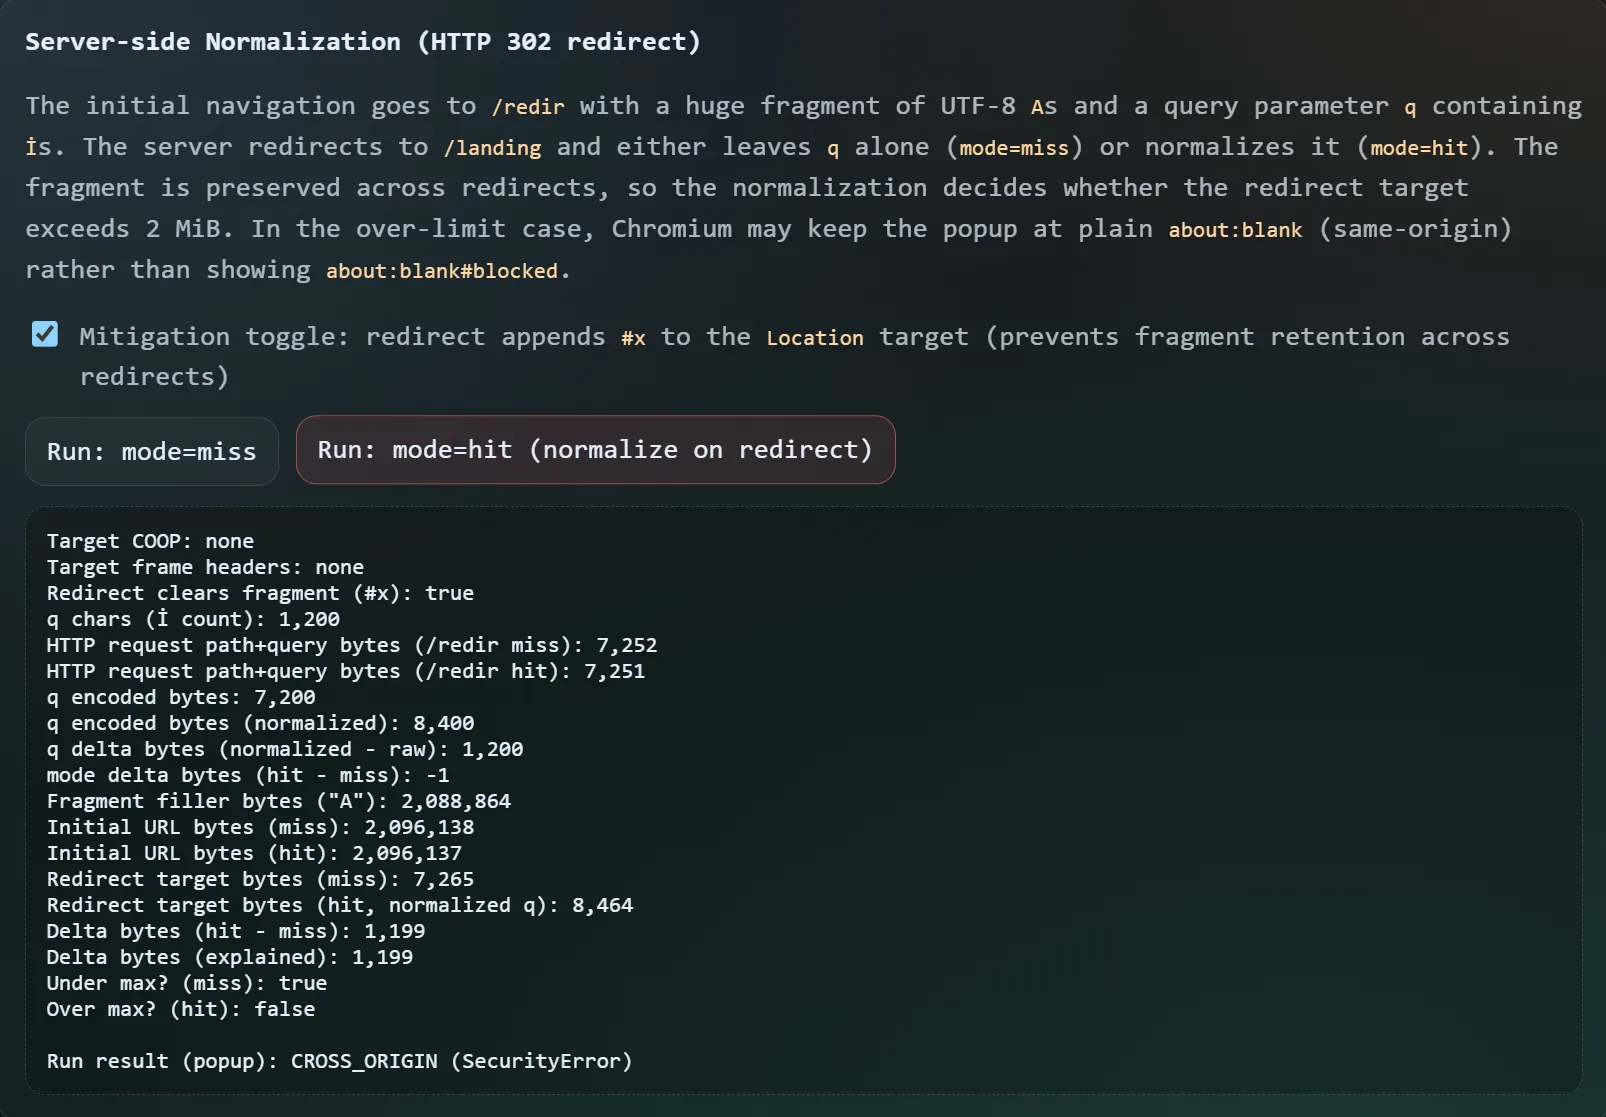Viewport: 1606px width, 1117px height.
Task: Click 'Over max? (hit): false' line
Action: click(181, 1009)
